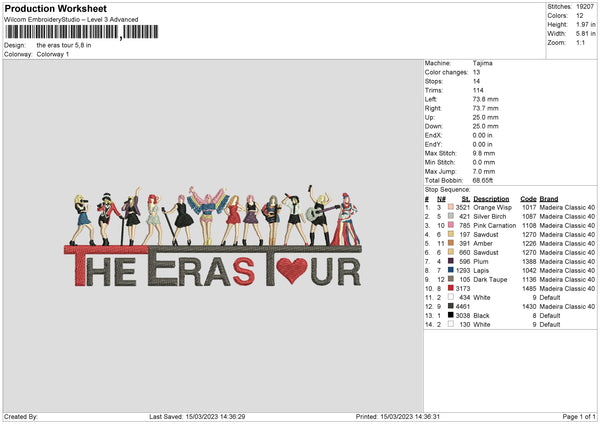600x424 pixels.
Task: Click the 'Down:' label
Action: (434, 126)
